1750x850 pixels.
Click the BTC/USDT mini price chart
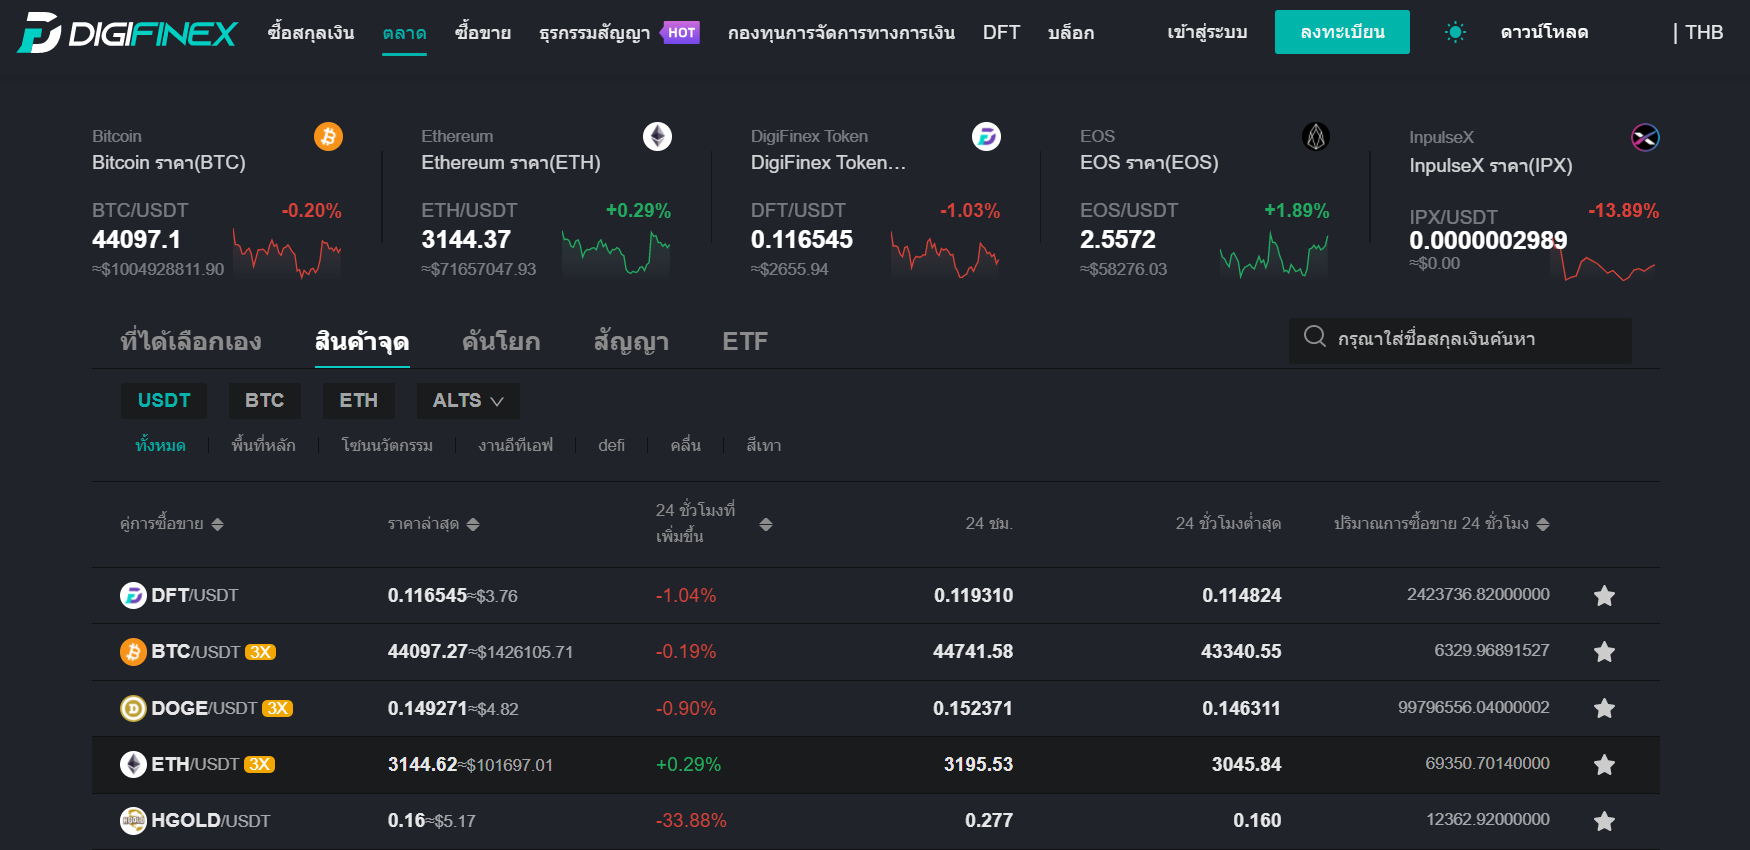[287, 253]
